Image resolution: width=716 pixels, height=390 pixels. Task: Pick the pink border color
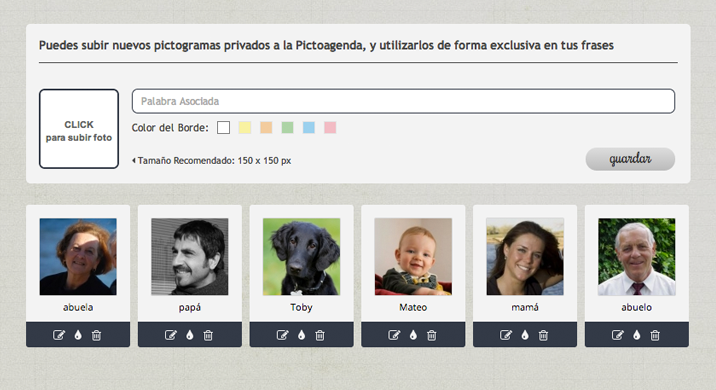tap(330, 127)
